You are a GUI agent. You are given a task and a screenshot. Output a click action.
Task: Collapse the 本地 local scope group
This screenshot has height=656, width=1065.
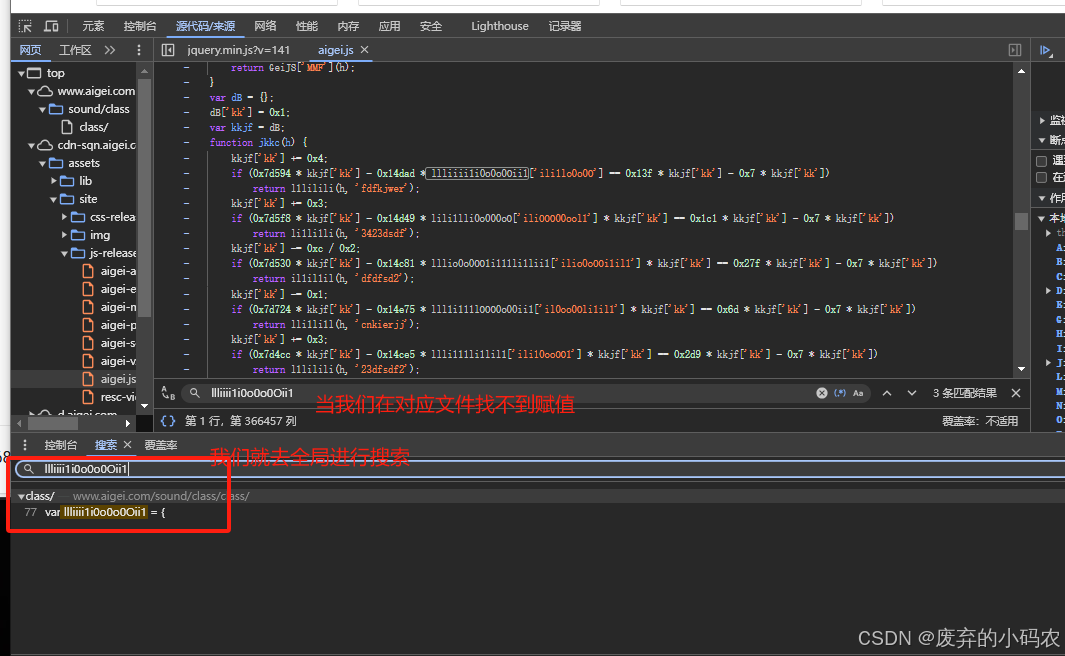[x=1043, y=218]
